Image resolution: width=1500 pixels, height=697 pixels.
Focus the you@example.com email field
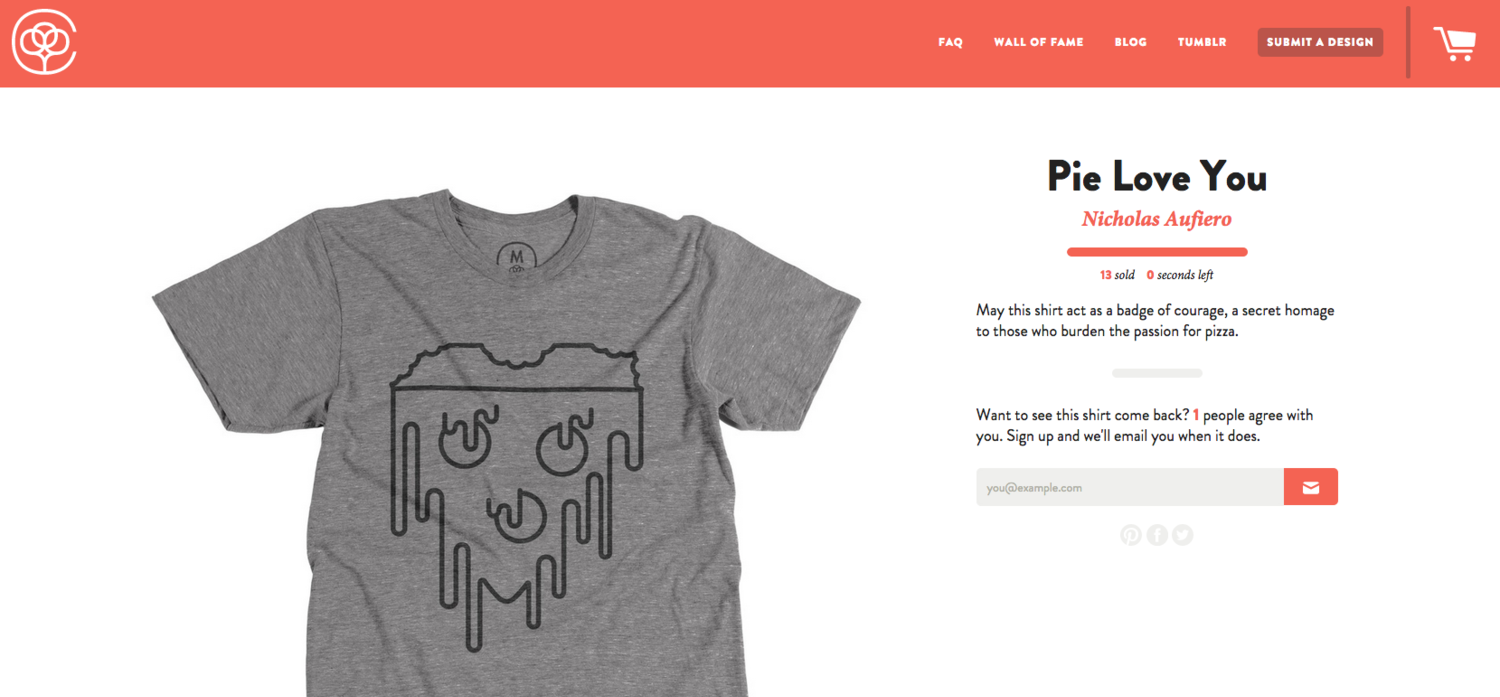1130,487
